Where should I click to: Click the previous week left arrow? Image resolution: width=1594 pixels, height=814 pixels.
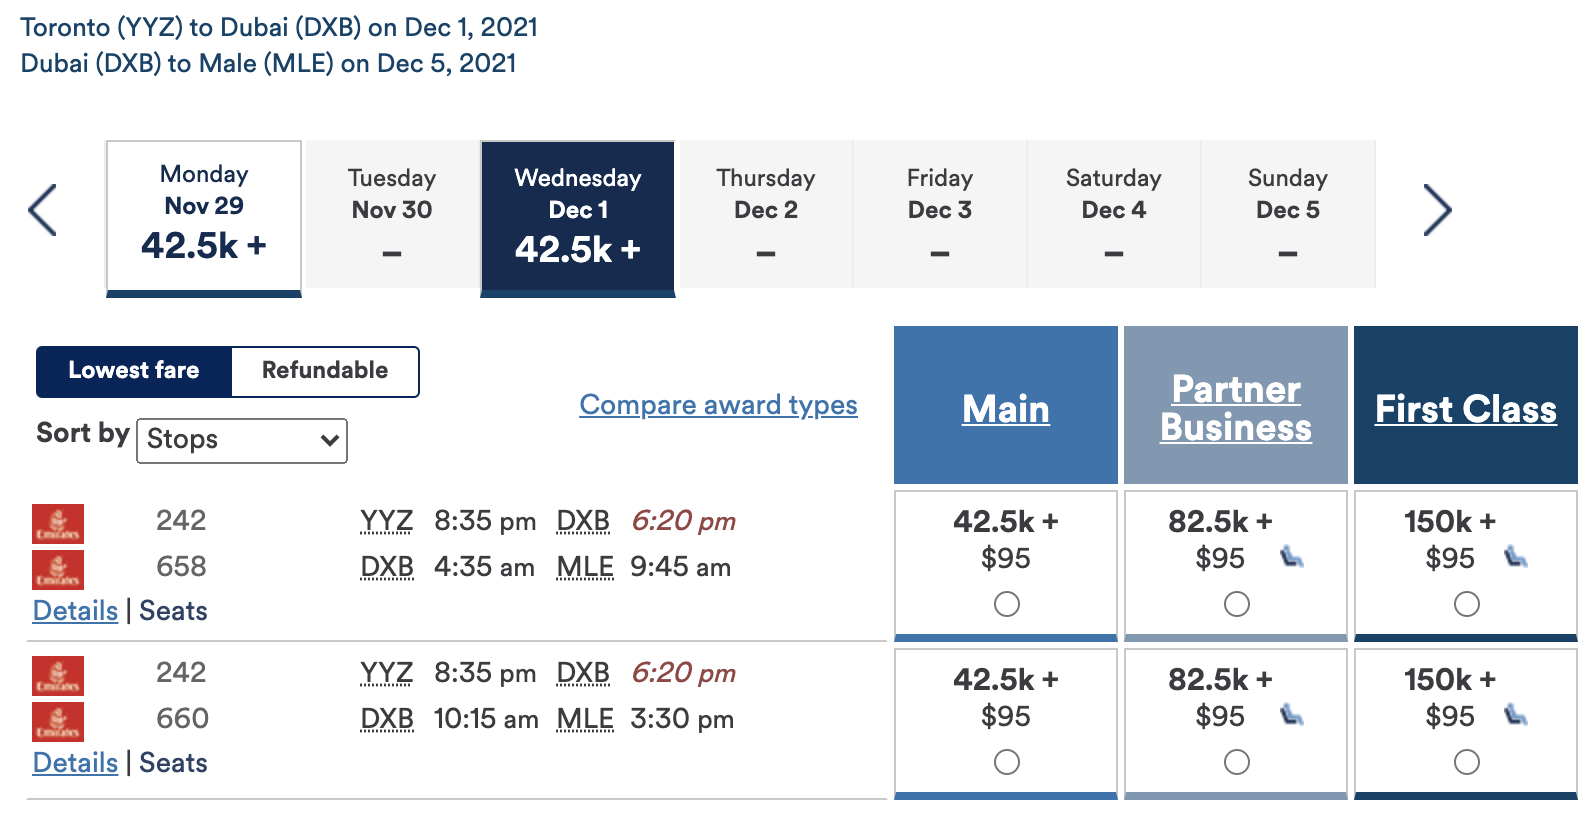pyautogui.click(x=43, y=210)
